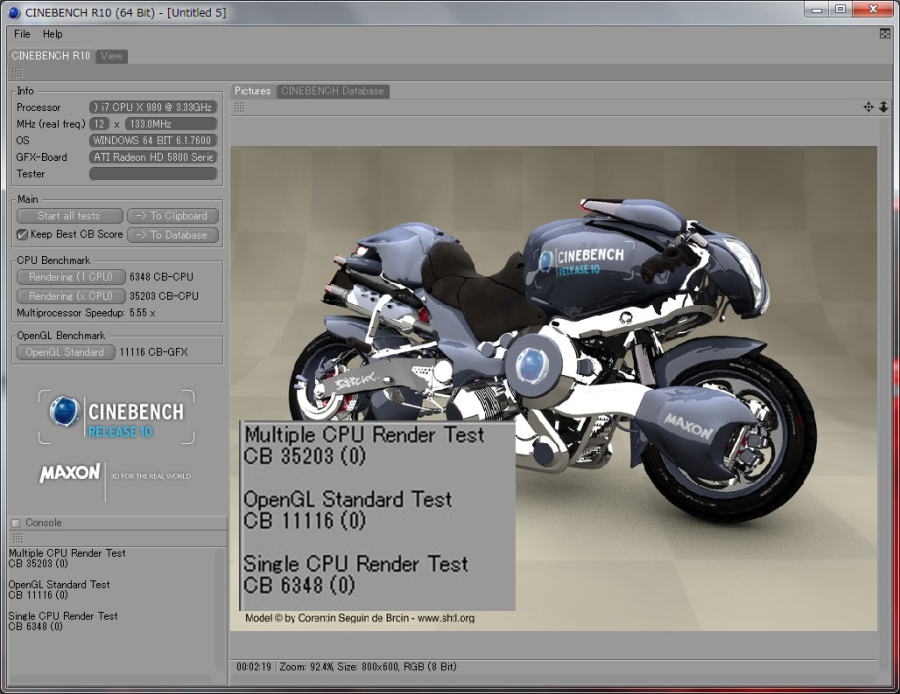Click the CINEBENCH app icon in title bar
The image size is (900, 694).
13,10
